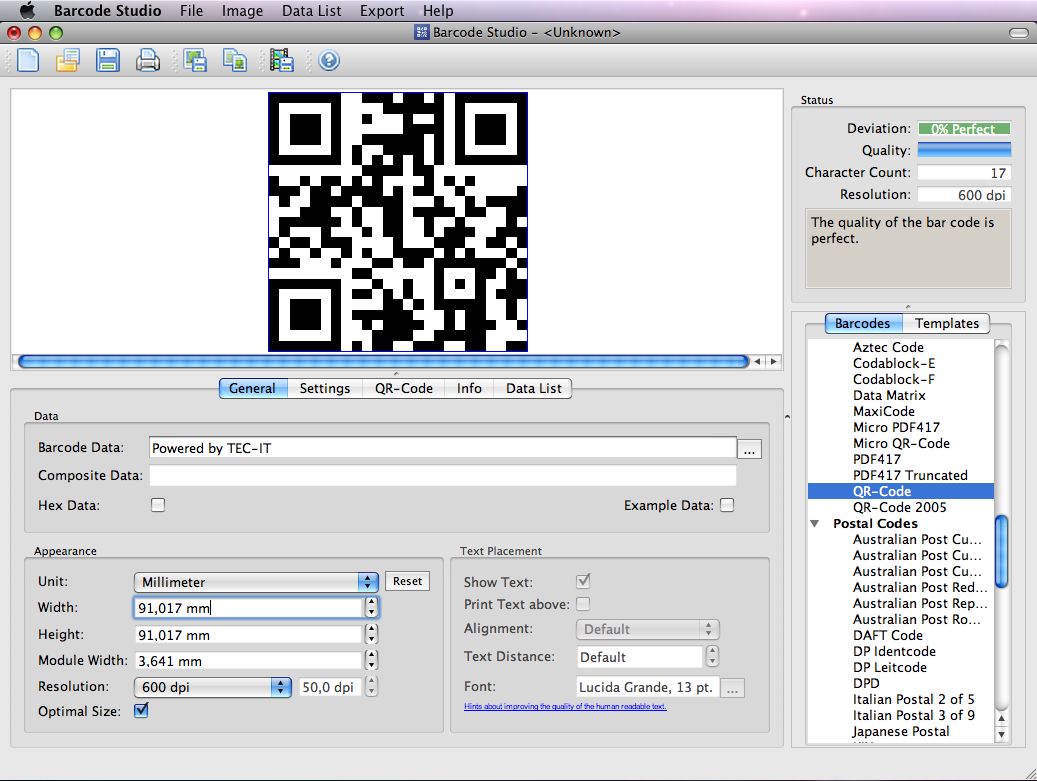The image size is (1037, 781).
Task: Toggle the Print Text above checkbox
Action: click(x=583, y=604)
